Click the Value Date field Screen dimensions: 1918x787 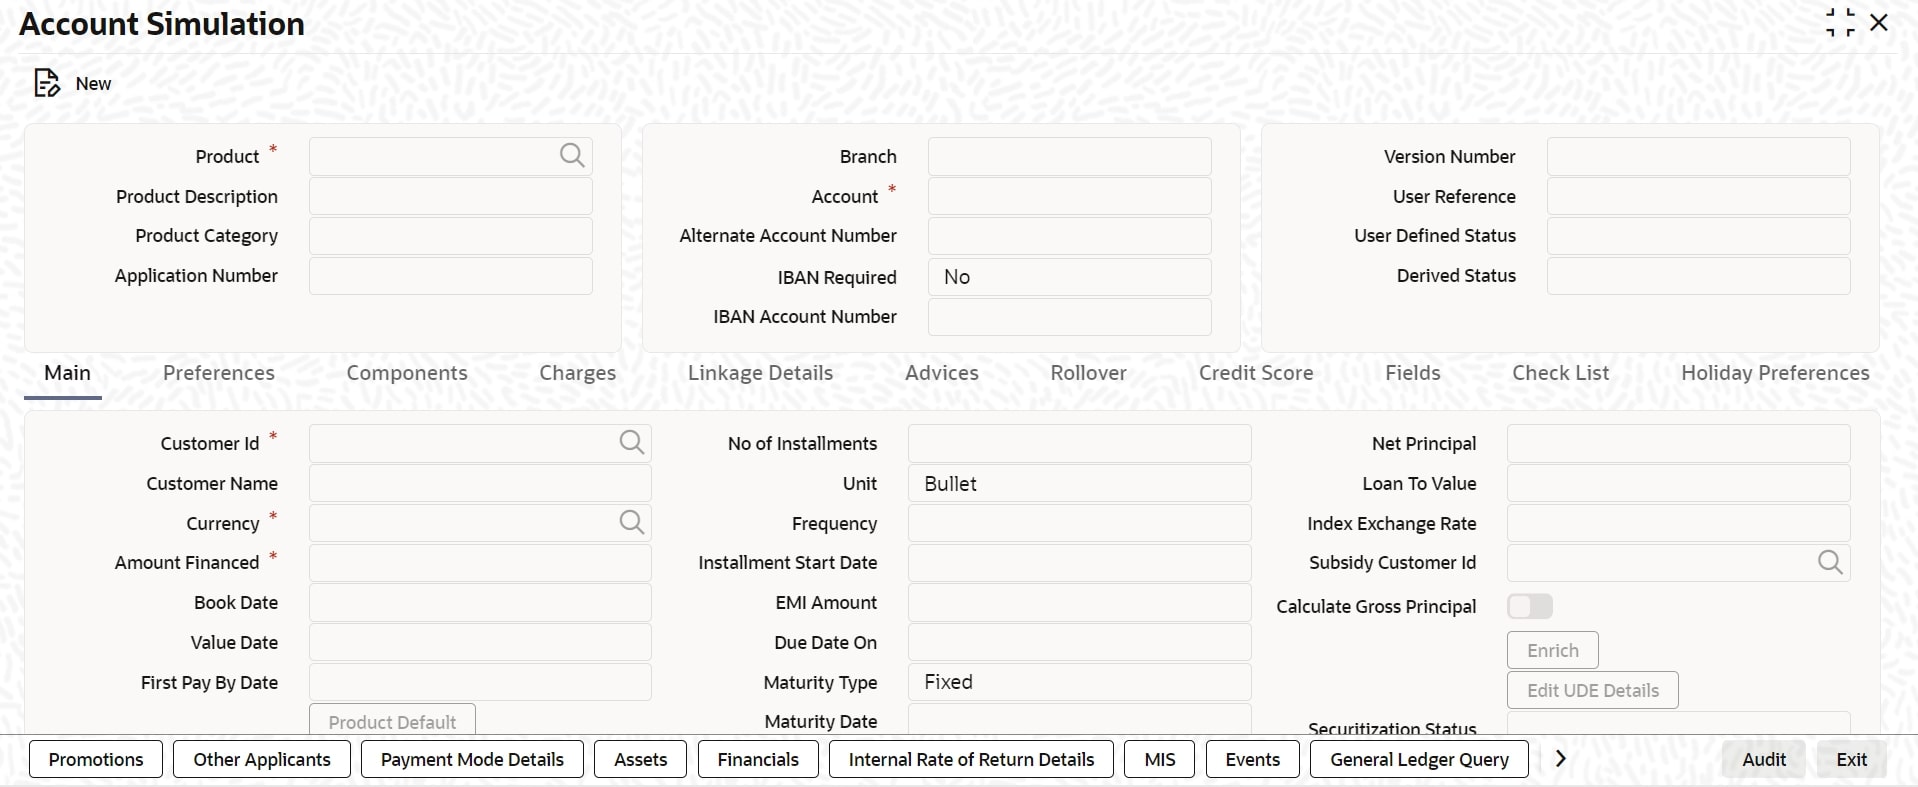(x=480, y=643)
